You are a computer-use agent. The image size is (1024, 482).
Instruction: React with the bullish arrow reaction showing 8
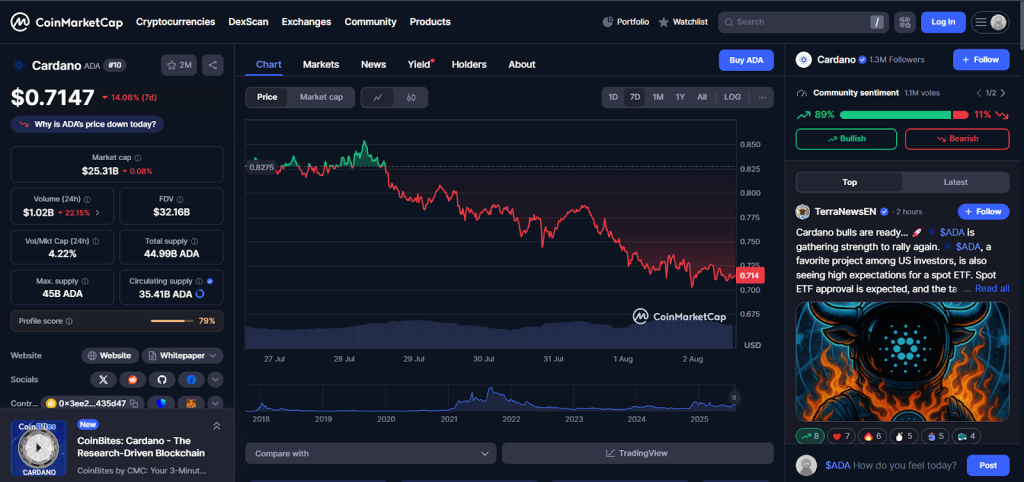[x=808, y=436]
